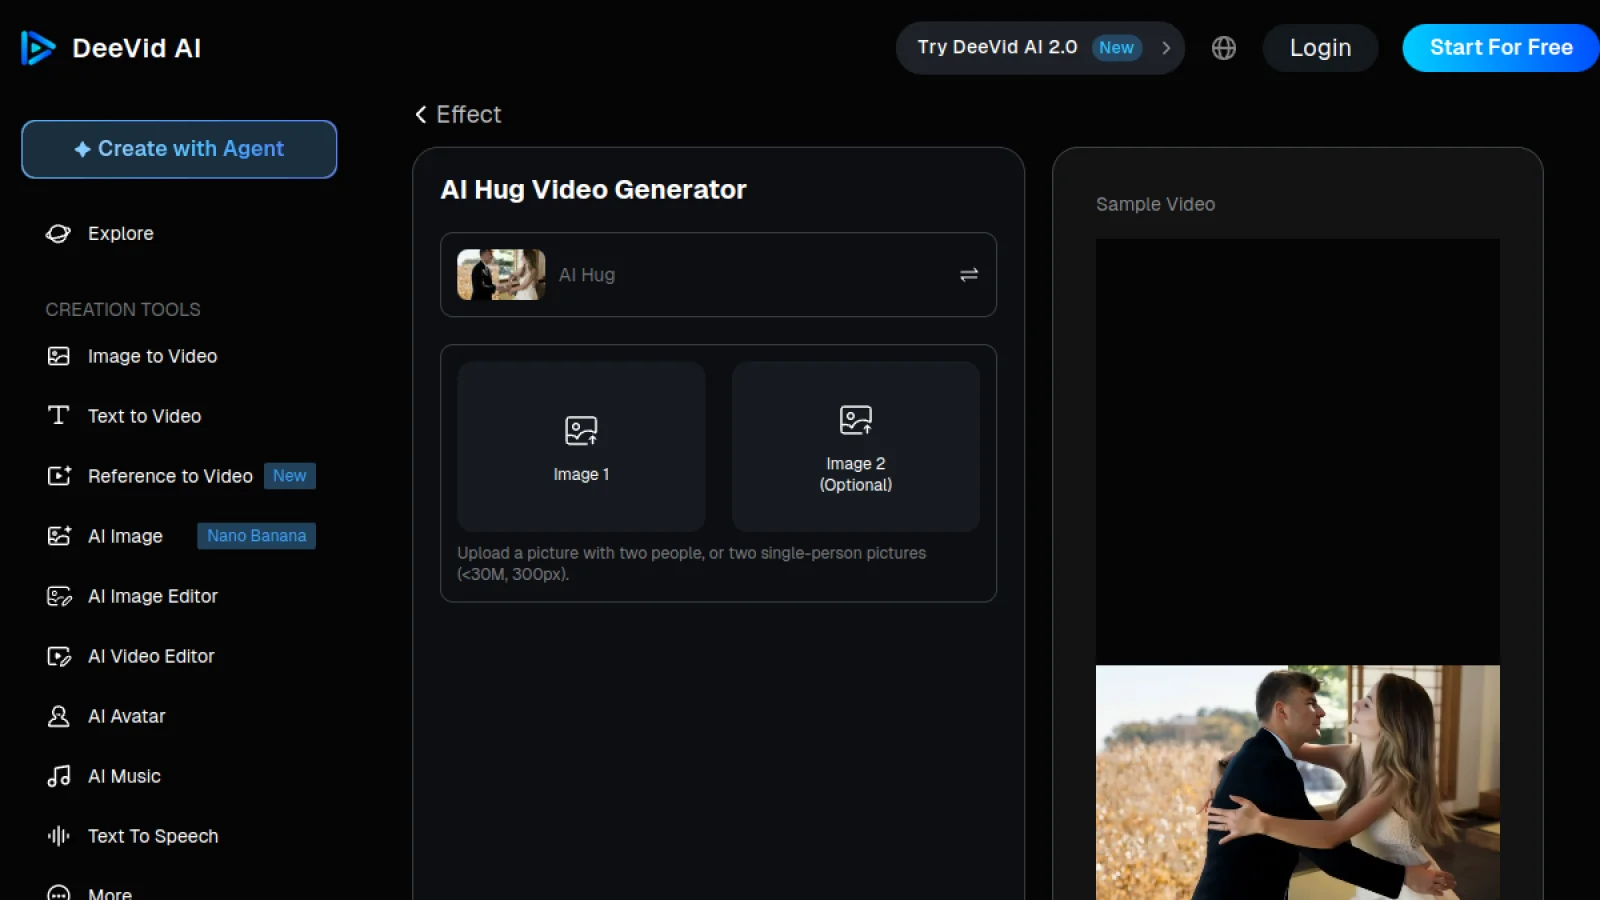The height and width of the screenshot is (900, 1600).
Task: Open the AI Hug effect selector
Action: [x=718, y=275]
